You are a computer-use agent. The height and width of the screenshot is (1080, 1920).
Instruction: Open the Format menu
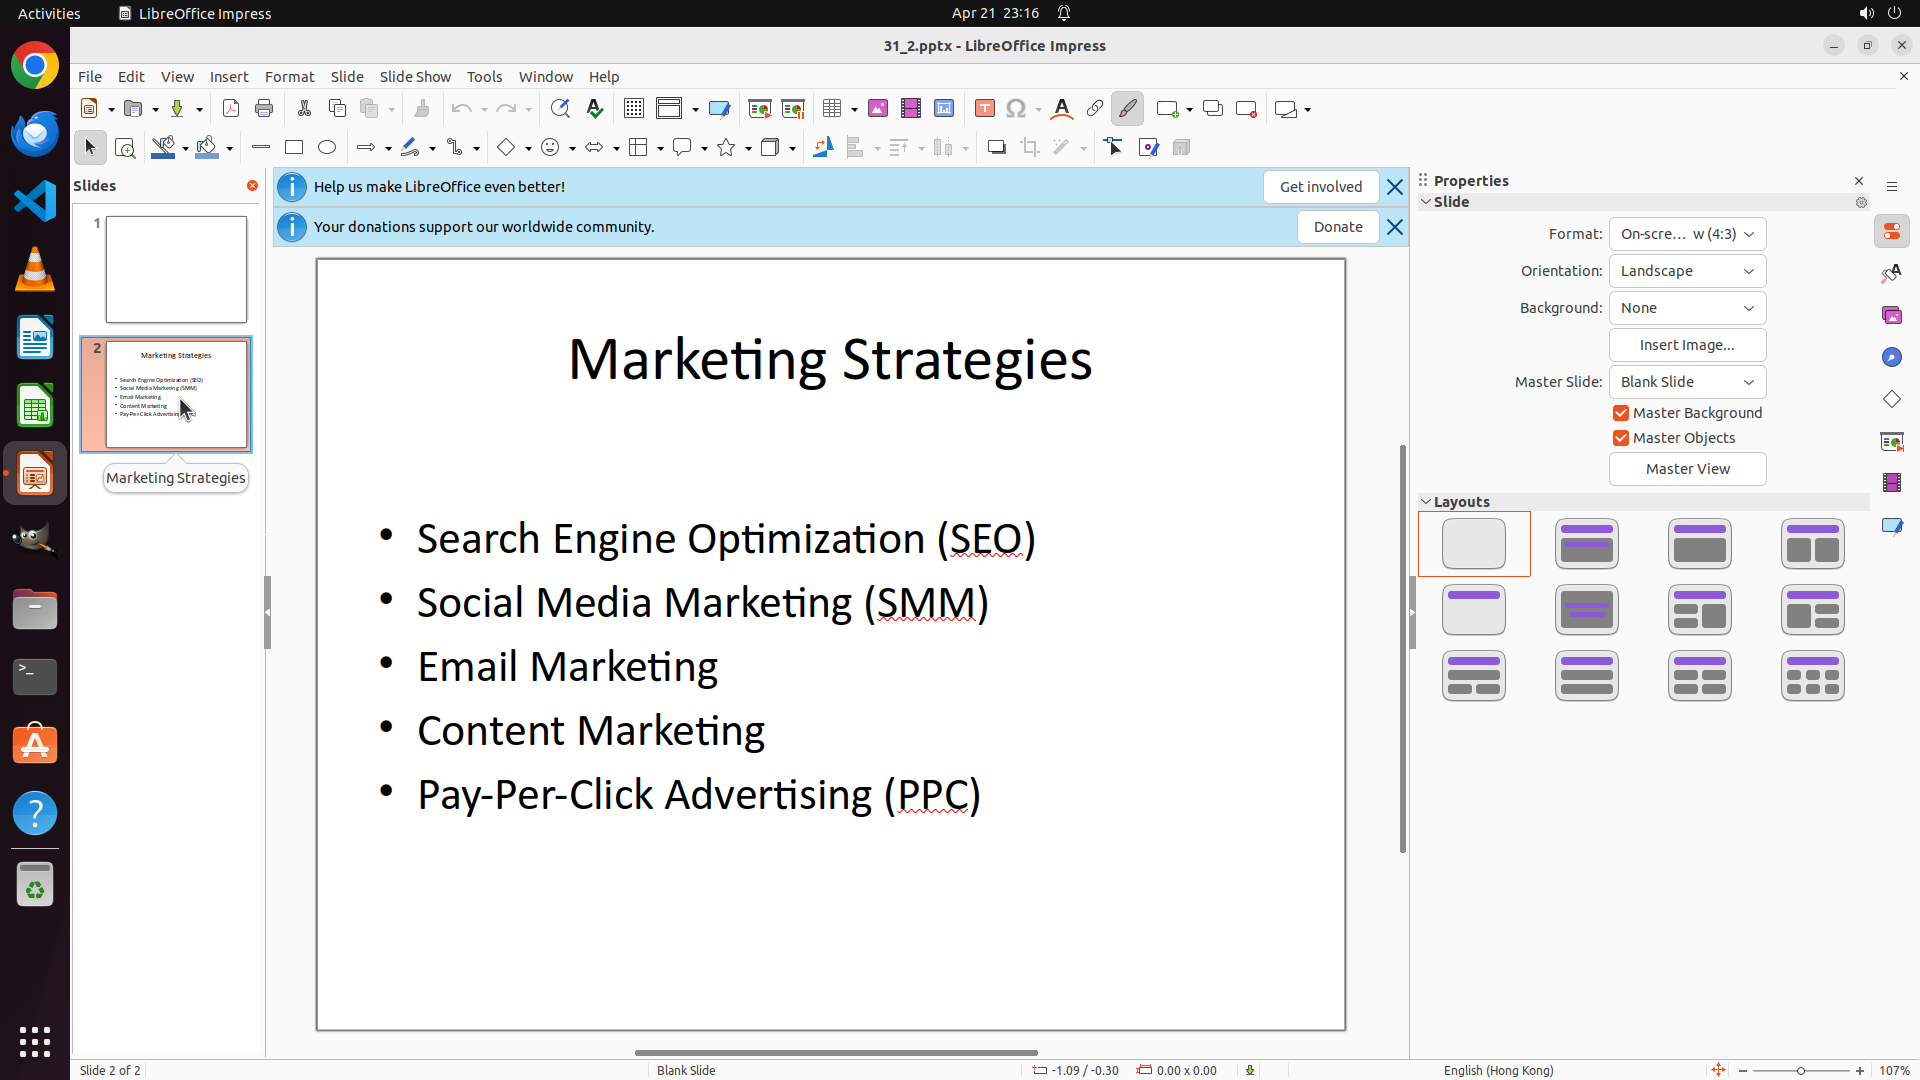pos(289,77)
